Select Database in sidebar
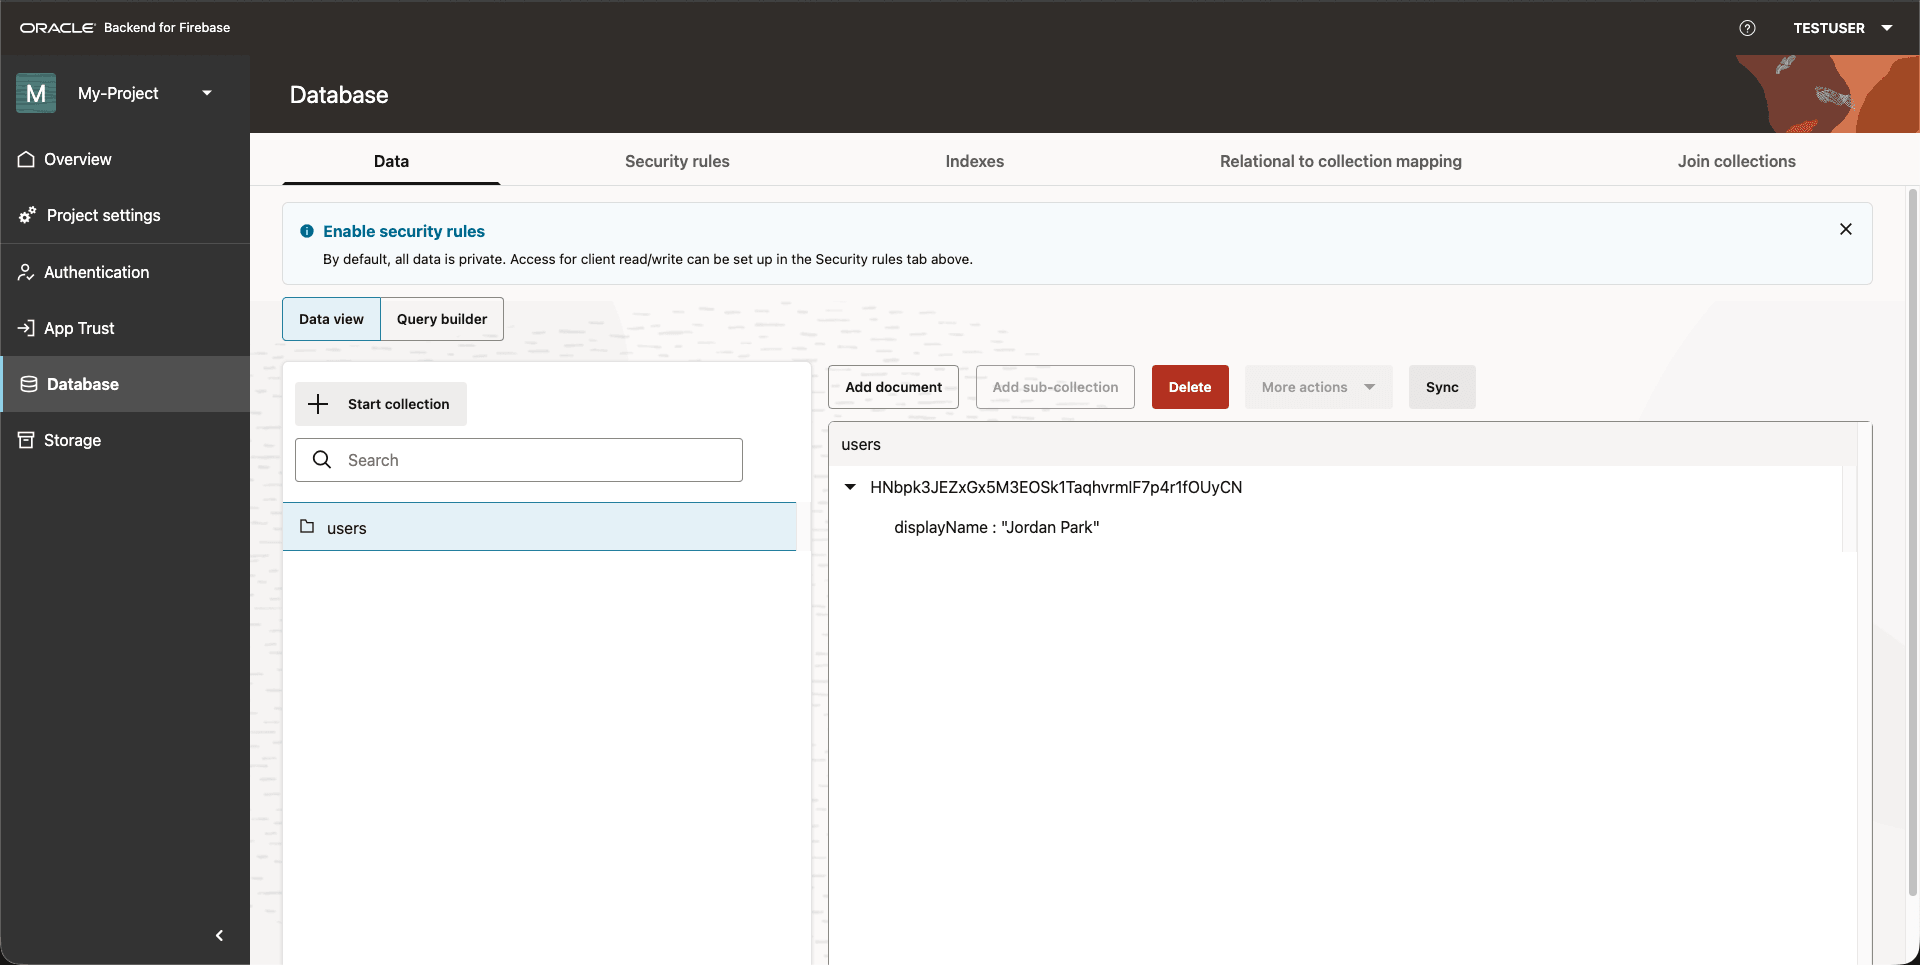Image resolution: width=1920 pixels, height=965 pixels. click(125, 384)
